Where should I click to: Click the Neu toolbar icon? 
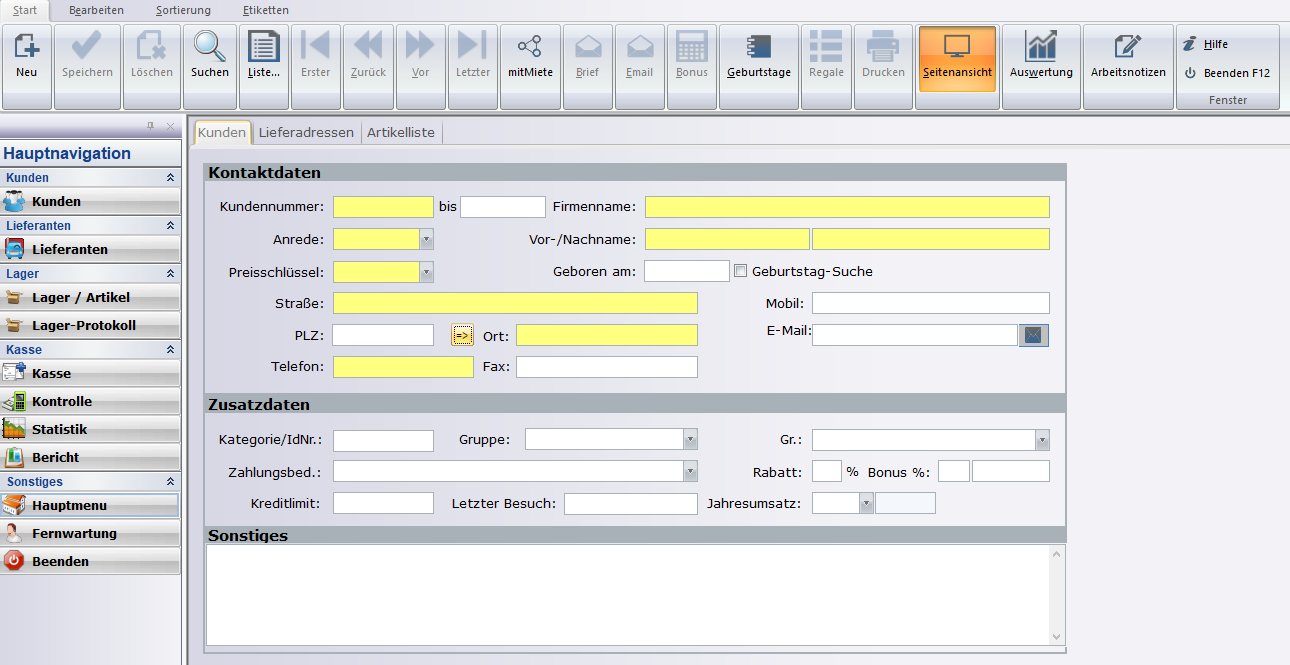point(27,55)
